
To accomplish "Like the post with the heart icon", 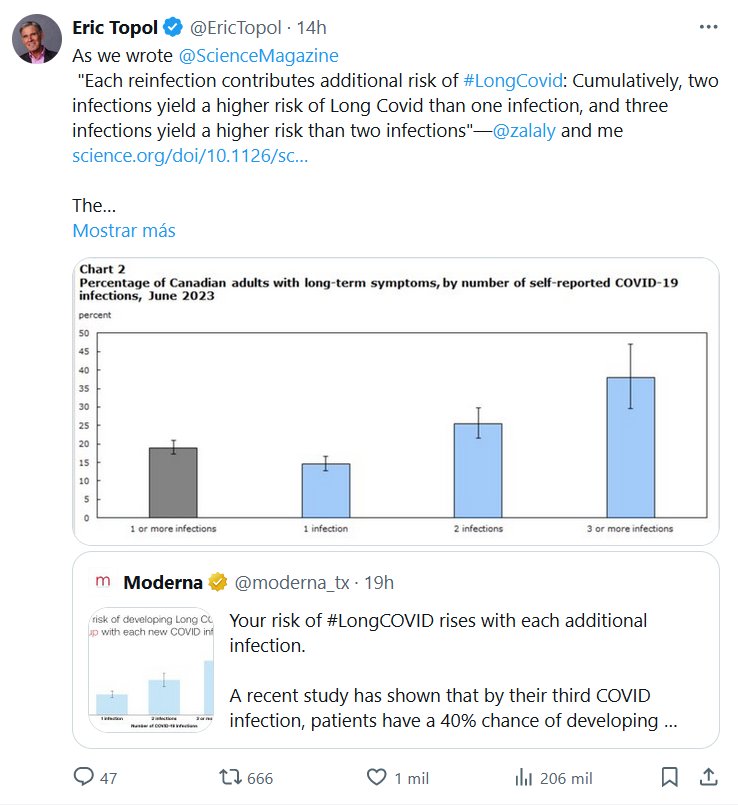I will pos(376,777).
